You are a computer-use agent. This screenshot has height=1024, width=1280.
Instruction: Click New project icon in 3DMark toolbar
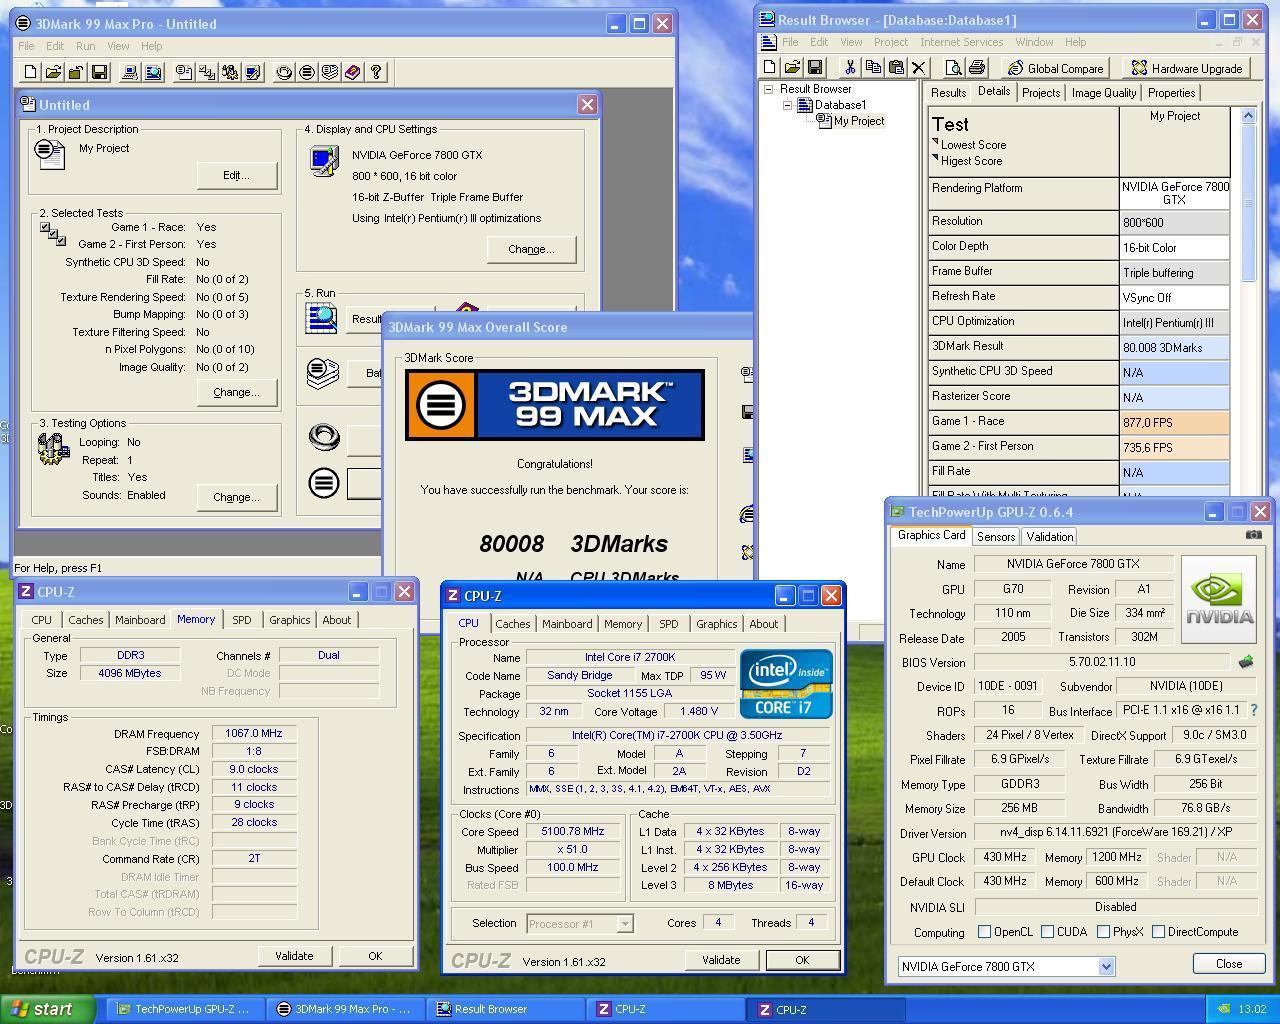[30, 72]
